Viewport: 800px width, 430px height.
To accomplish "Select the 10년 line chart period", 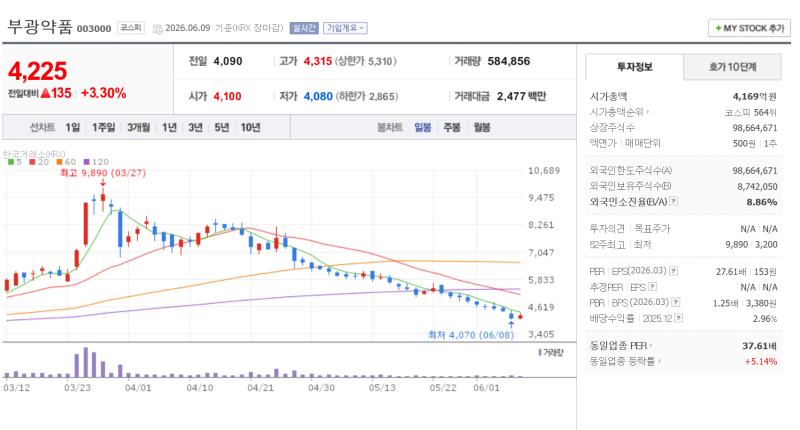I will [x=250, y=128].
